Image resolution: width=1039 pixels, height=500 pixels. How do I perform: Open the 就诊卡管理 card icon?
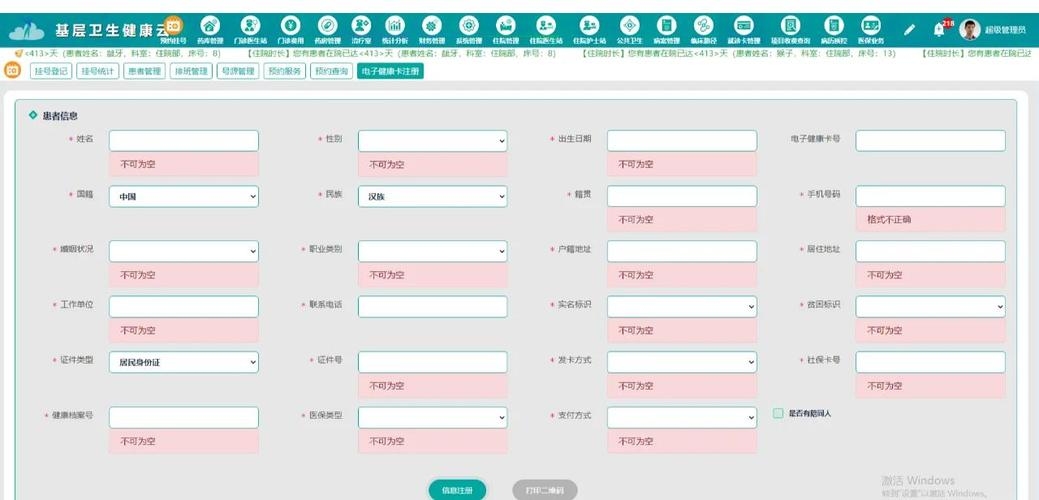743,26
